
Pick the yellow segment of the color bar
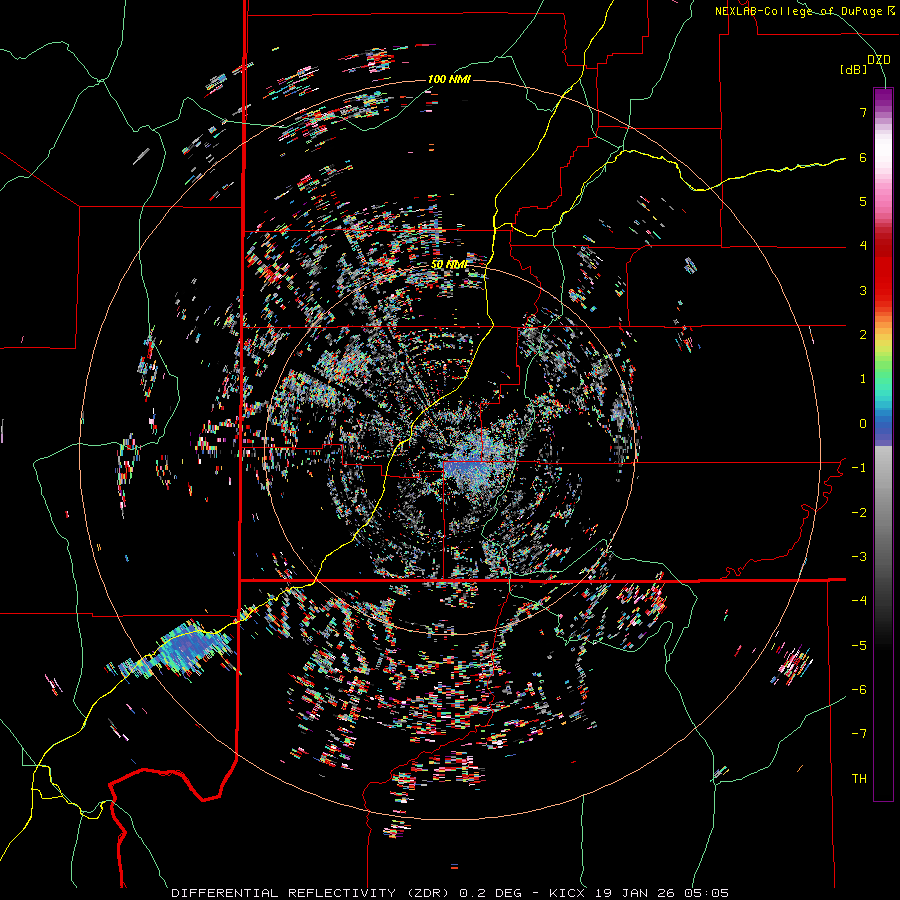click(883, 339)
